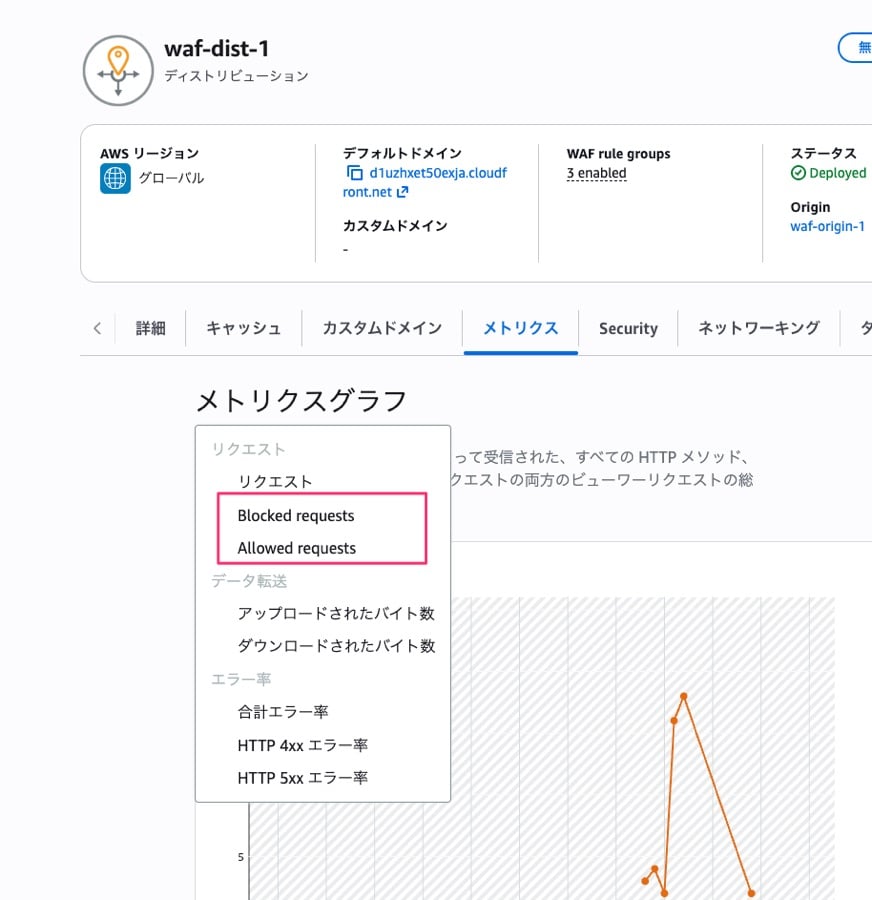Viewport: 872px width, 900px height.
Task: Open default domain via external link icon
Action: coord(402,192)
